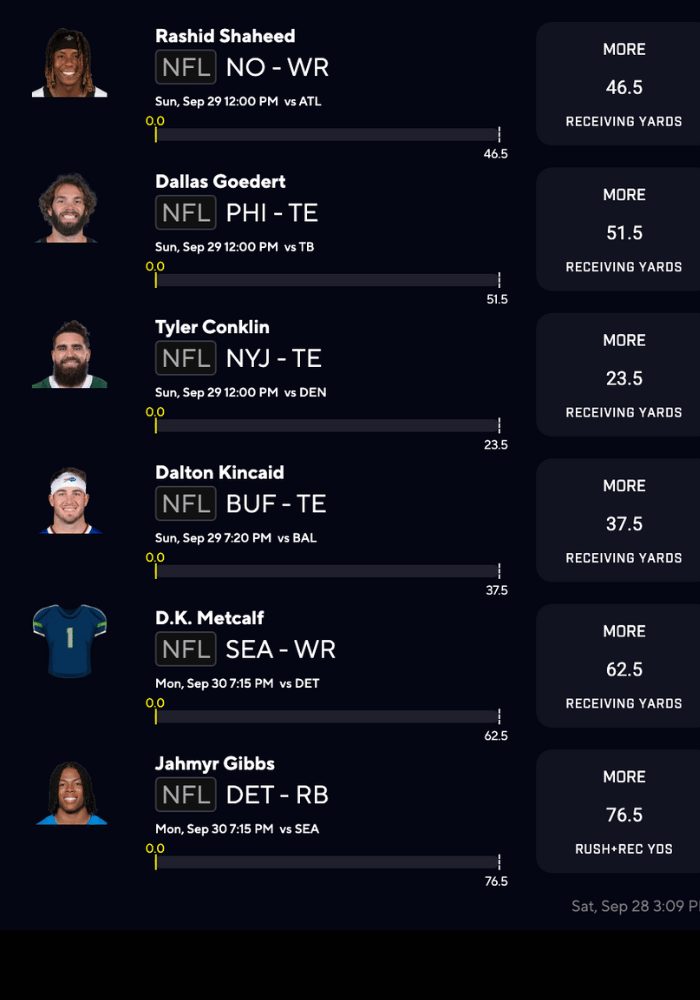Open Dallas Goedert's player photo
This screenshot has width=700, height=1000.
pos(69,208)
